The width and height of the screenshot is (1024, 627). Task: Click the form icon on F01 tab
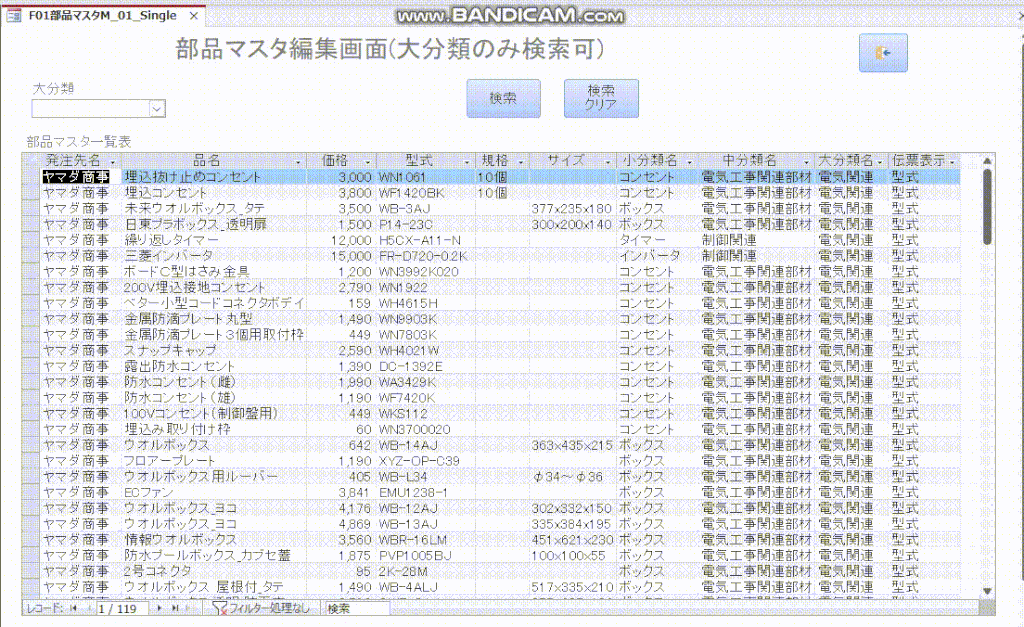coord(15,16)
